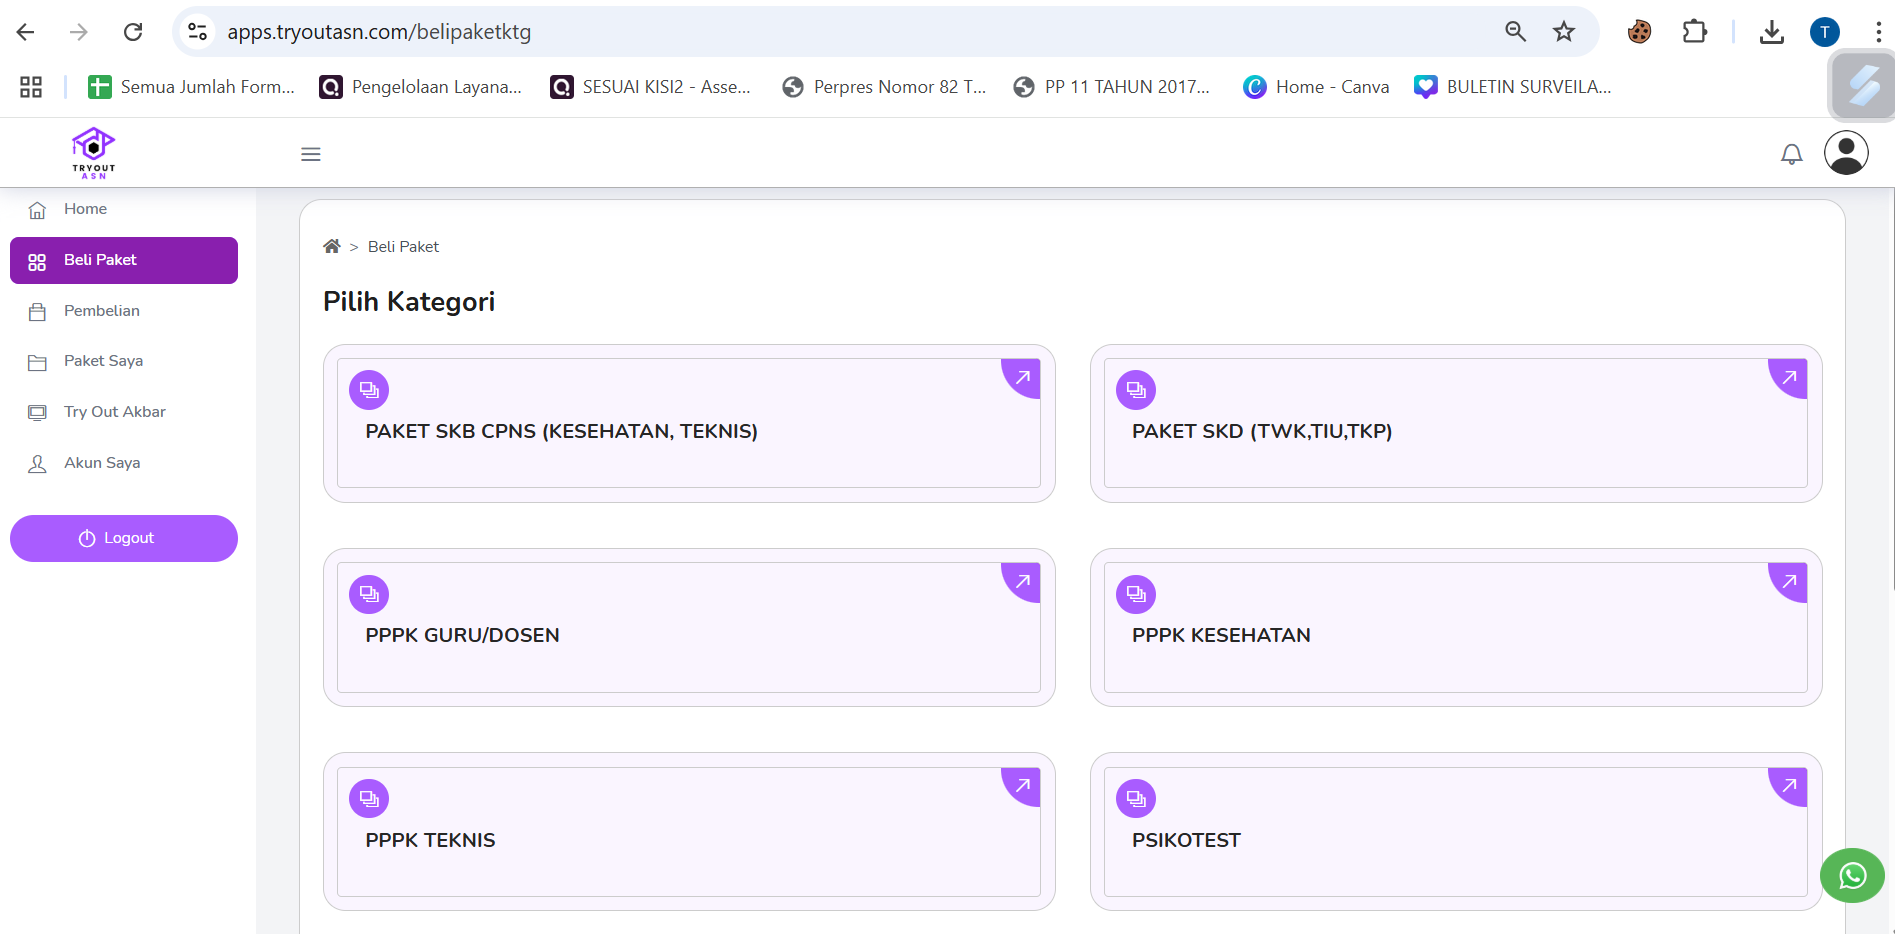Click the home icon in breadcrumb

coord(332,247)
